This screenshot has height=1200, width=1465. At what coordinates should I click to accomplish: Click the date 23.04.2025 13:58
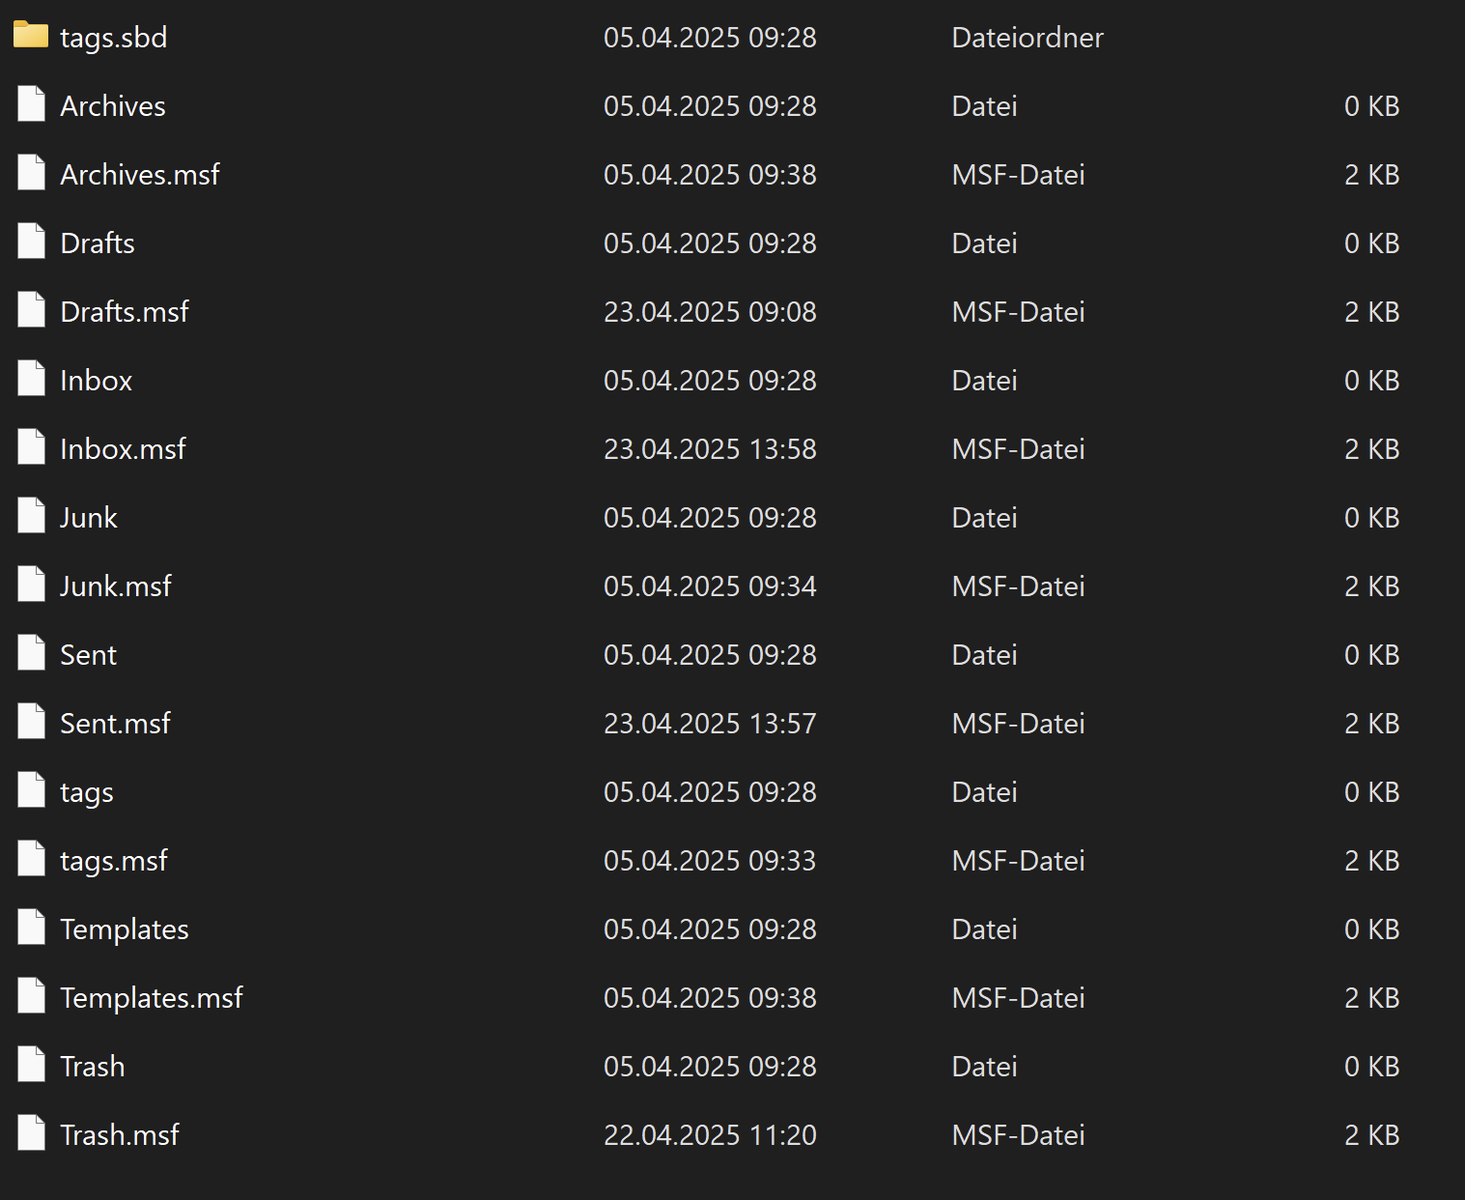(x=709, y=449)
